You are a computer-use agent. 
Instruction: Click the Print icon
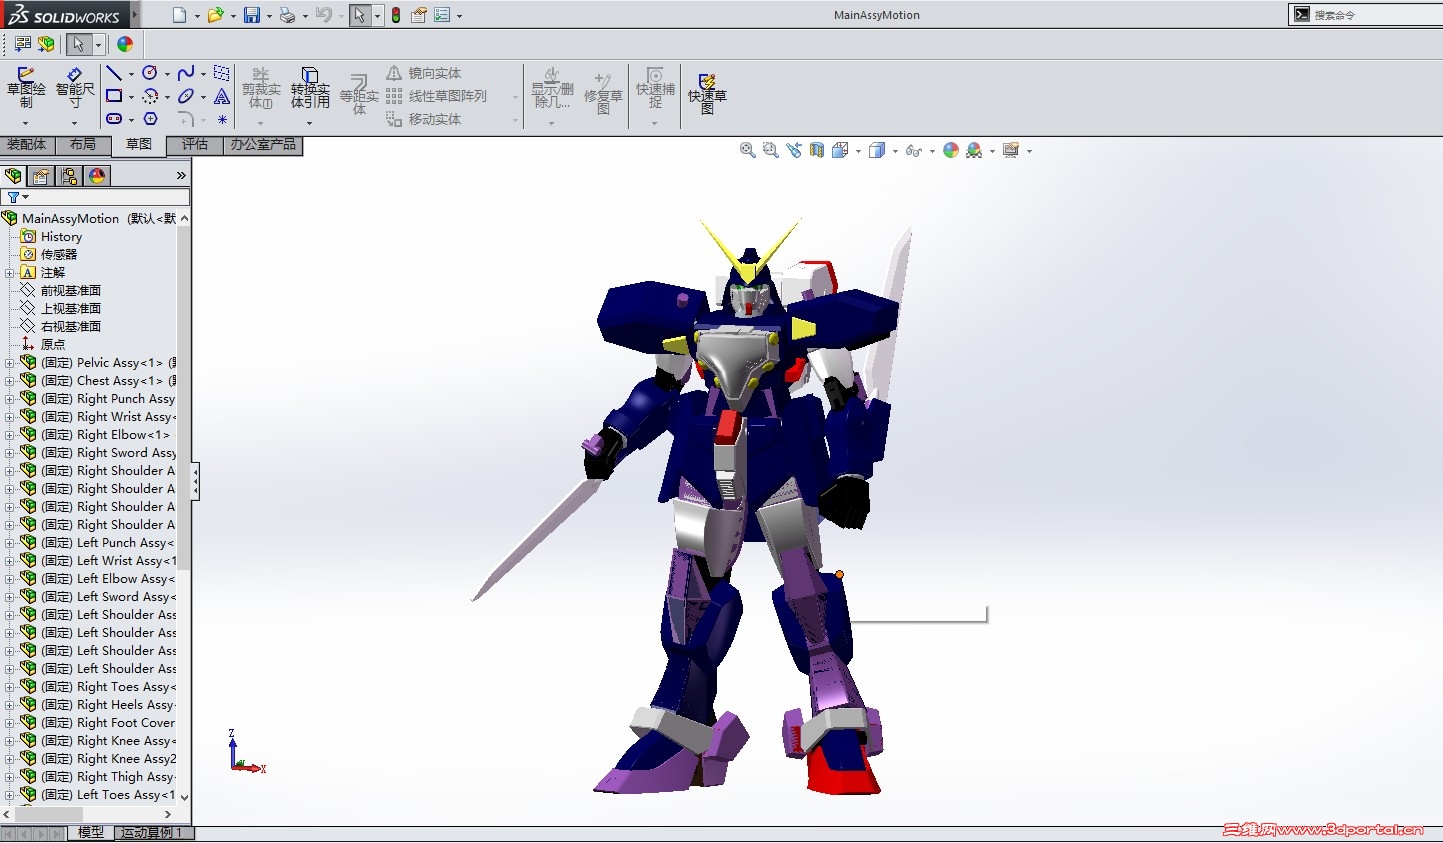[287, 15]
